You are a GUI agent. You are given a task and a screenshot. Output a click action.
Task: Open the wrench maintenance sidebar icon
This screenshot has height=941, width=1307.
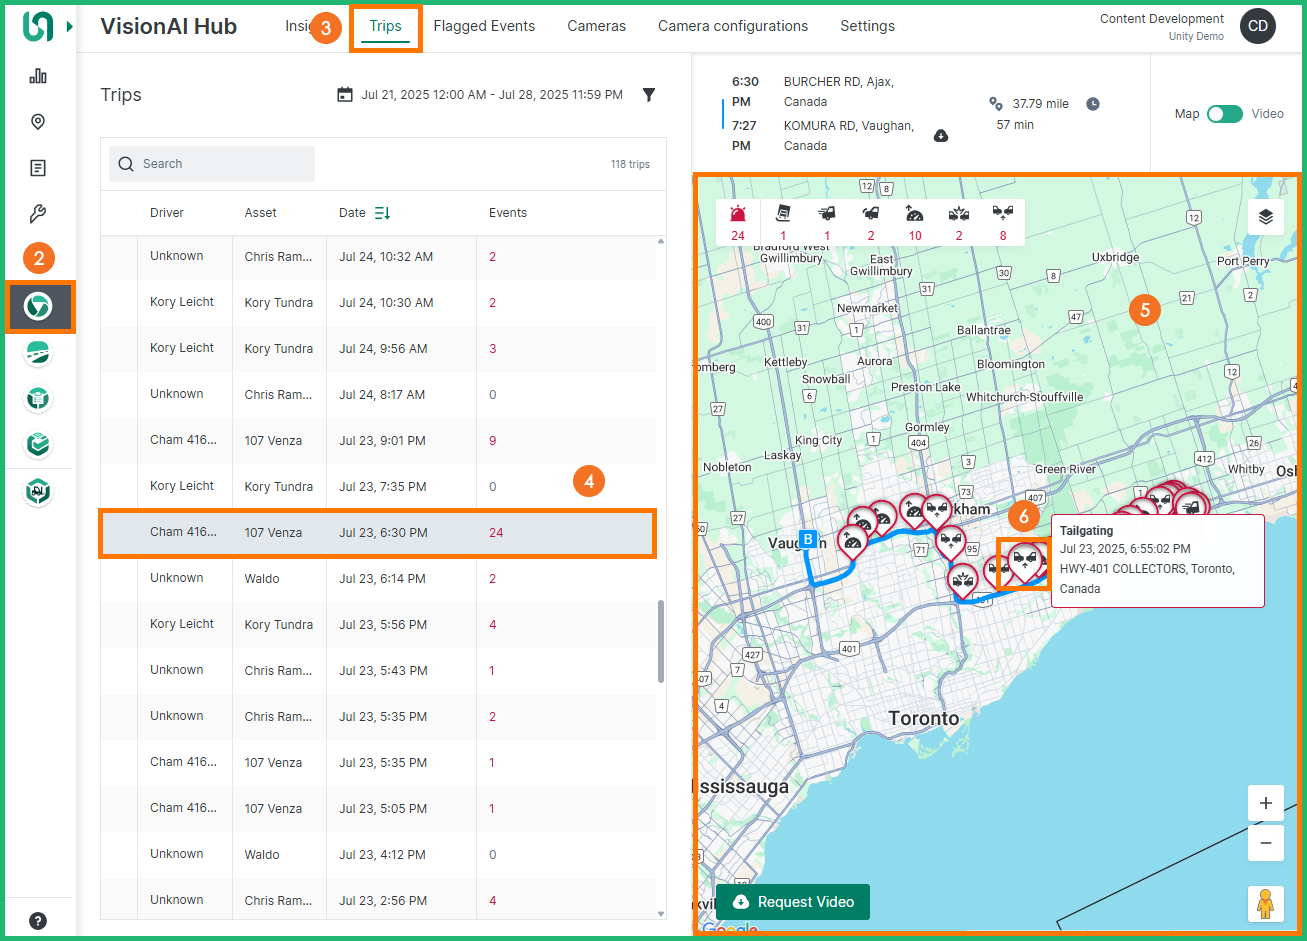click(38, 214)
